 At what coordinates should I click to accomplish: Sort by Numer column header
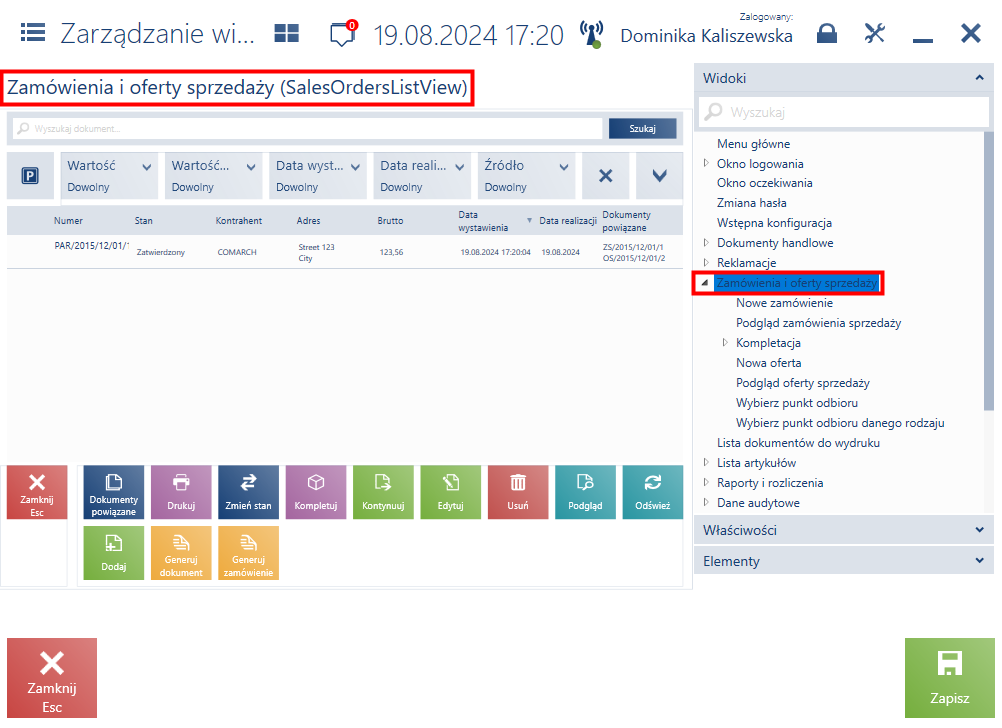[x=68, y=221]
